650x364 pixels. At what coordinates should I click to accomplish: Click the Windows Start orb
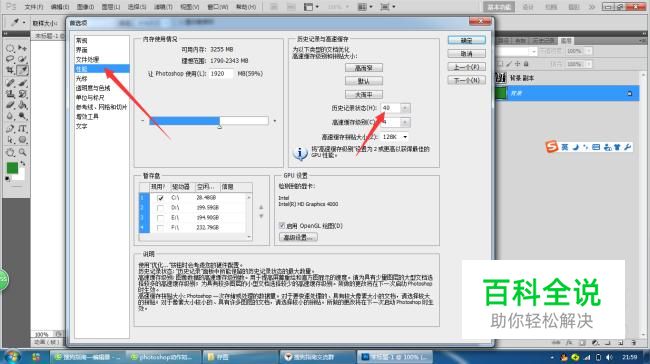pos(12,357)
